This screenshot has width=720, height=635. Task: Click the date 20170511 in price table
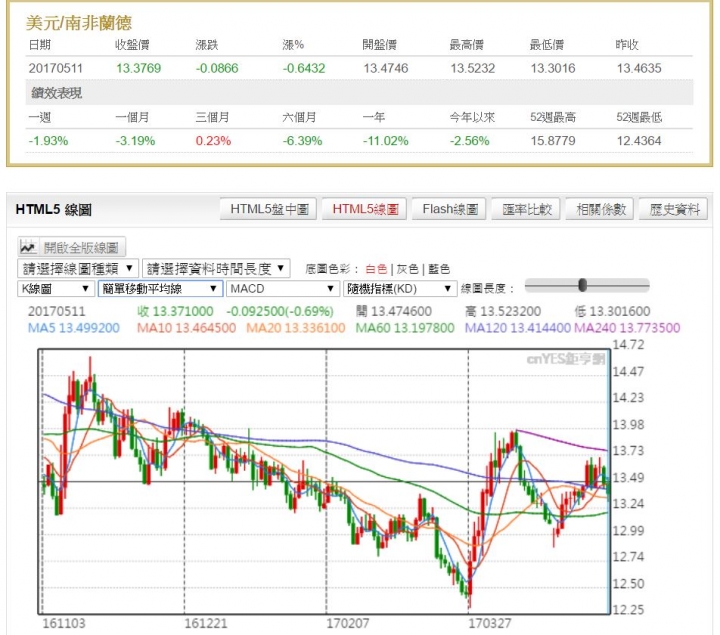[x=55, y=68]
